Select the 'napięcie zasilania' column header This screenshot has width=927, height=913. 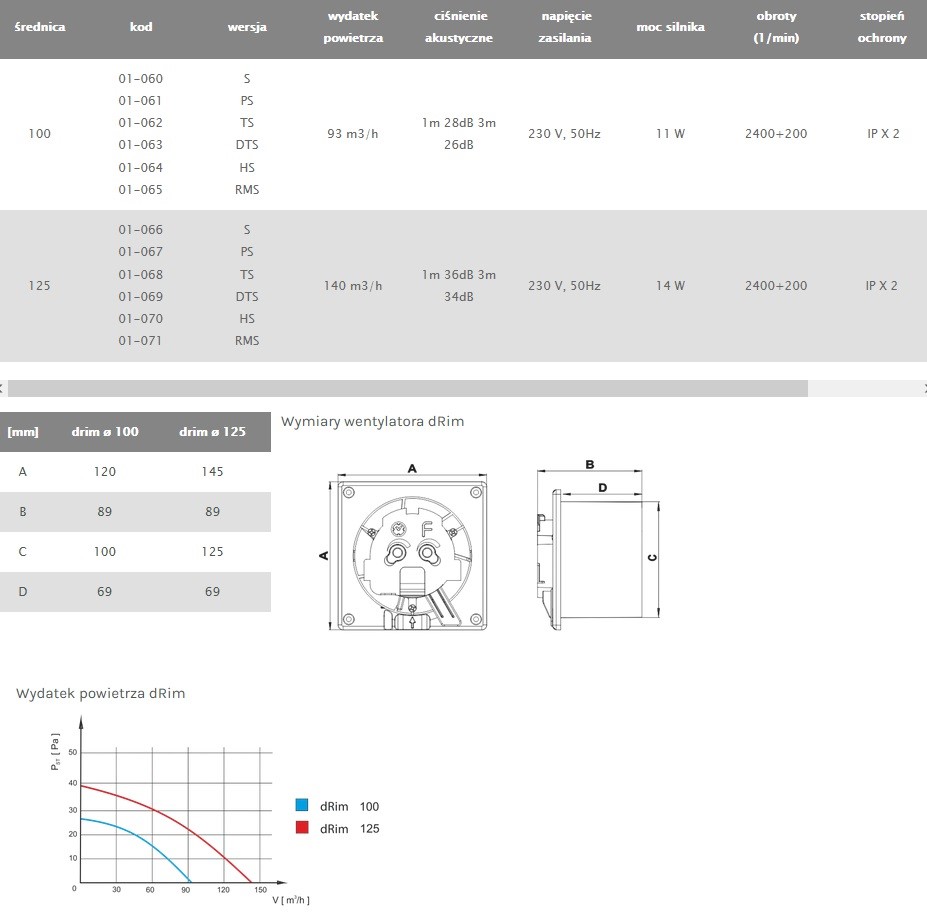(565, 27)
